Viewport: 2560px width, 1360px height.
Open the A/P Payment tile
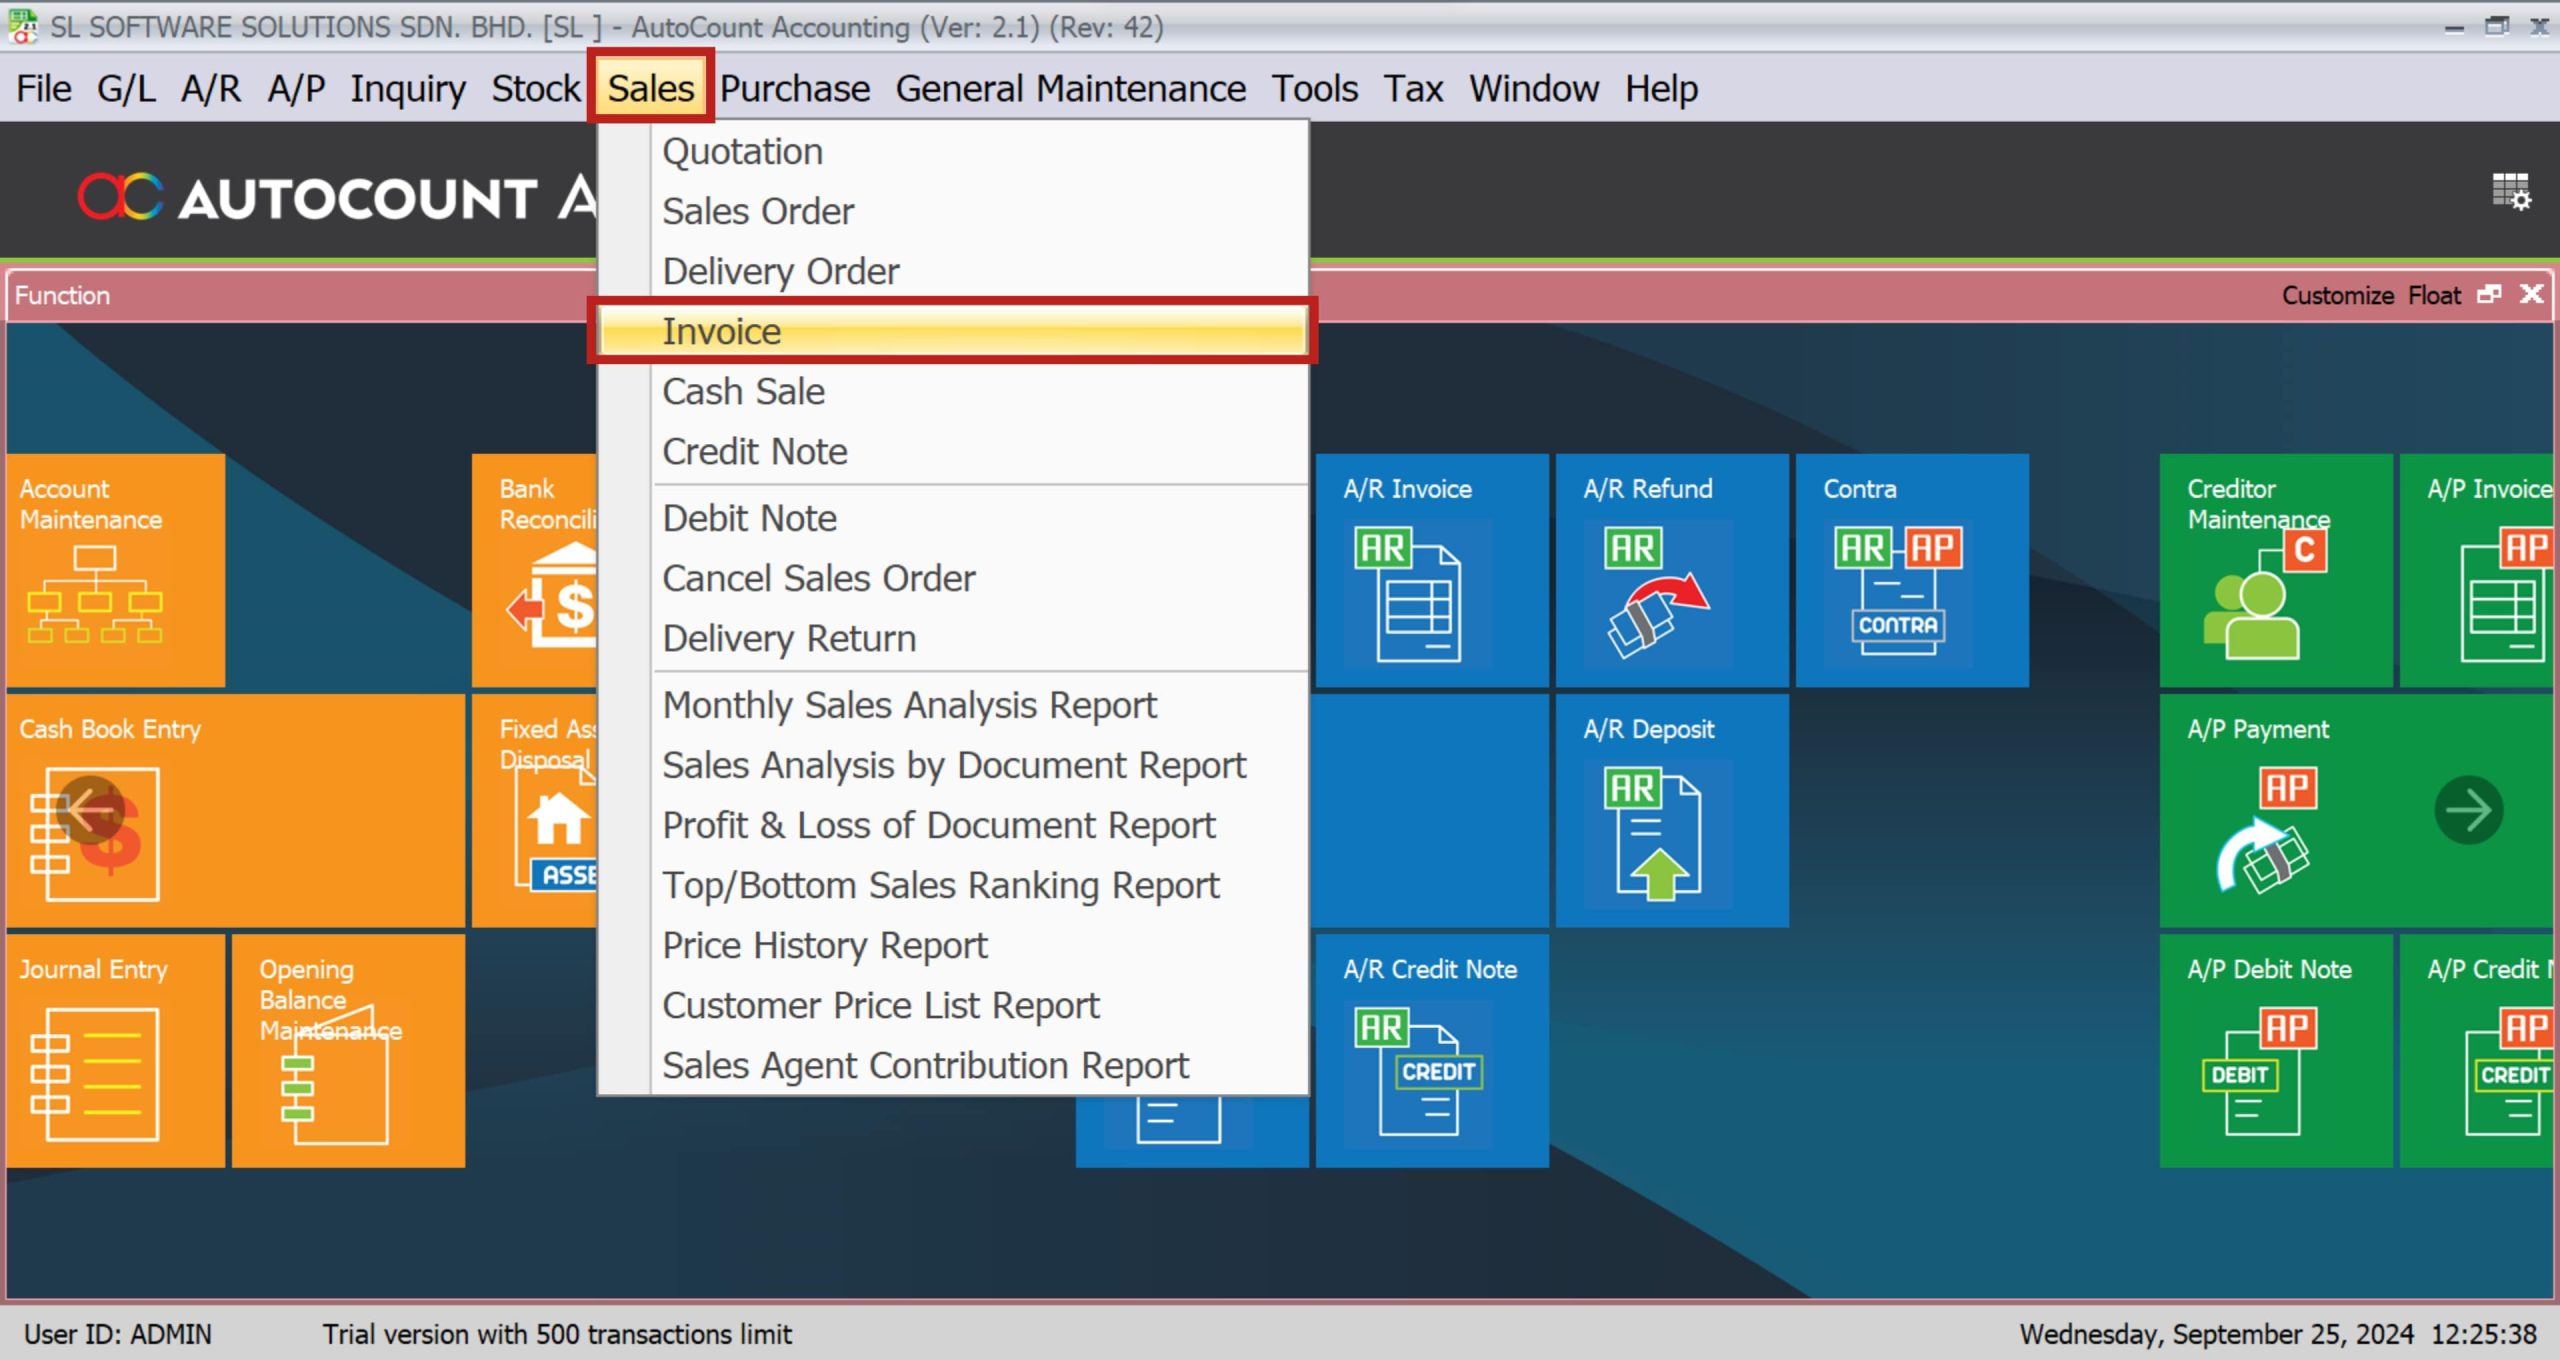coord(2275,810)
